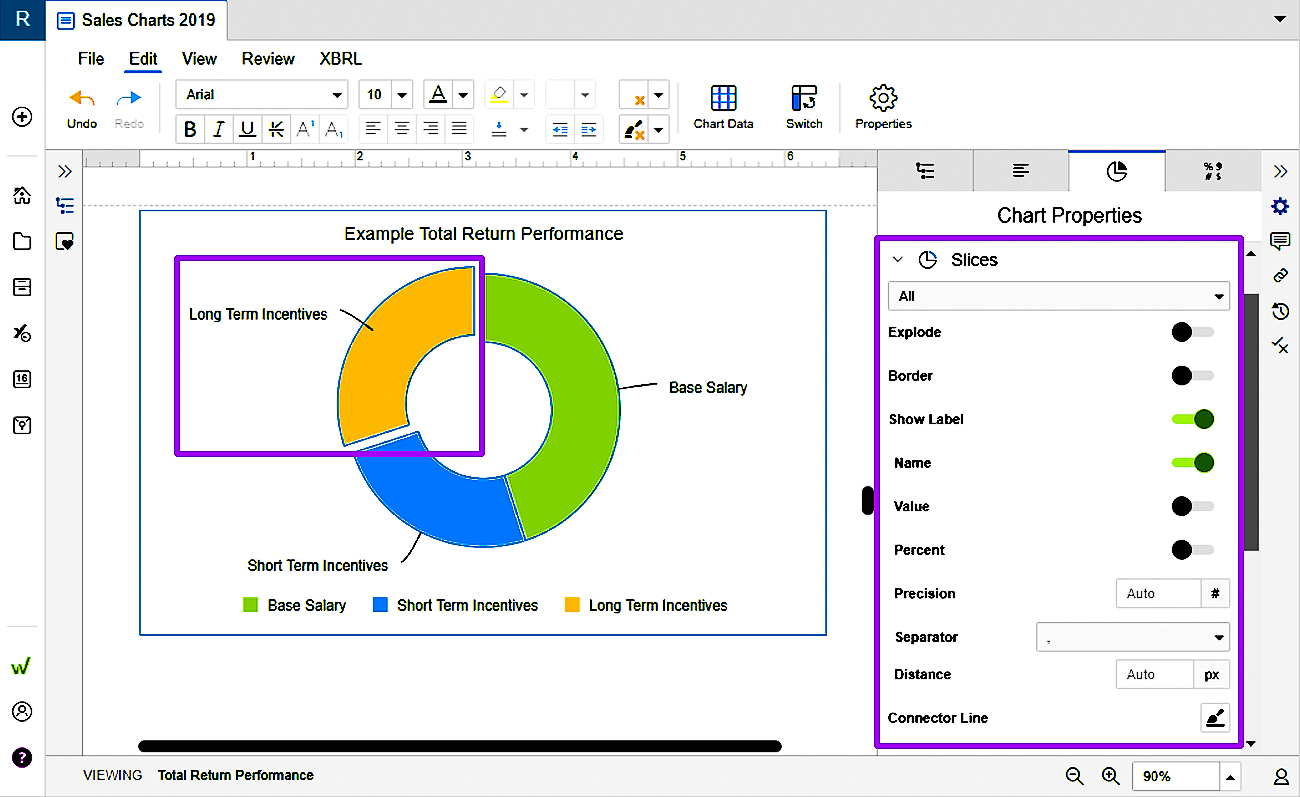This screenshot has height=797, width=1300.
Task: Click the Total Return Performance link
Action: pyautogui.click(x=235, y=776)
